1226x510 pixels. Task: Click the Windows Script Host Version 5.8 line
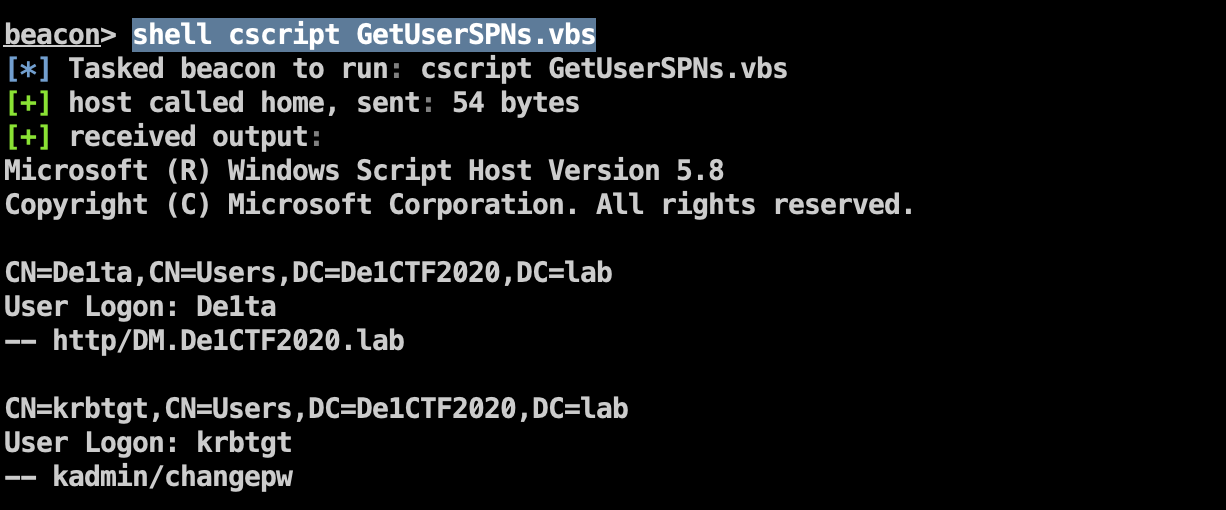(364, 170)
